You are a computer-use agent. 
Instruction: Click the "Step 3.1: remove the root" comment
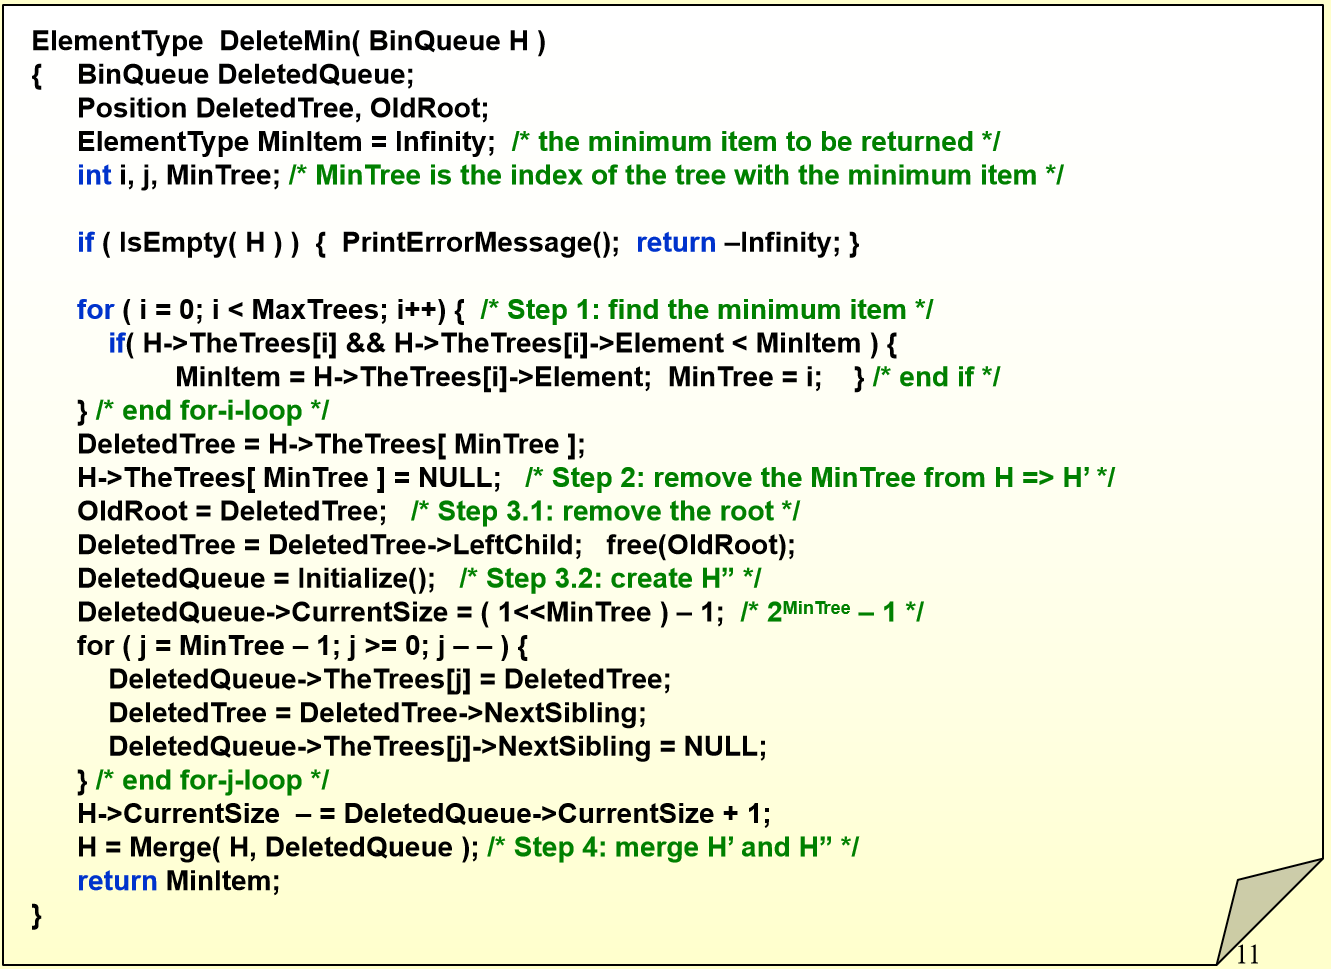[x=605, y=511]
